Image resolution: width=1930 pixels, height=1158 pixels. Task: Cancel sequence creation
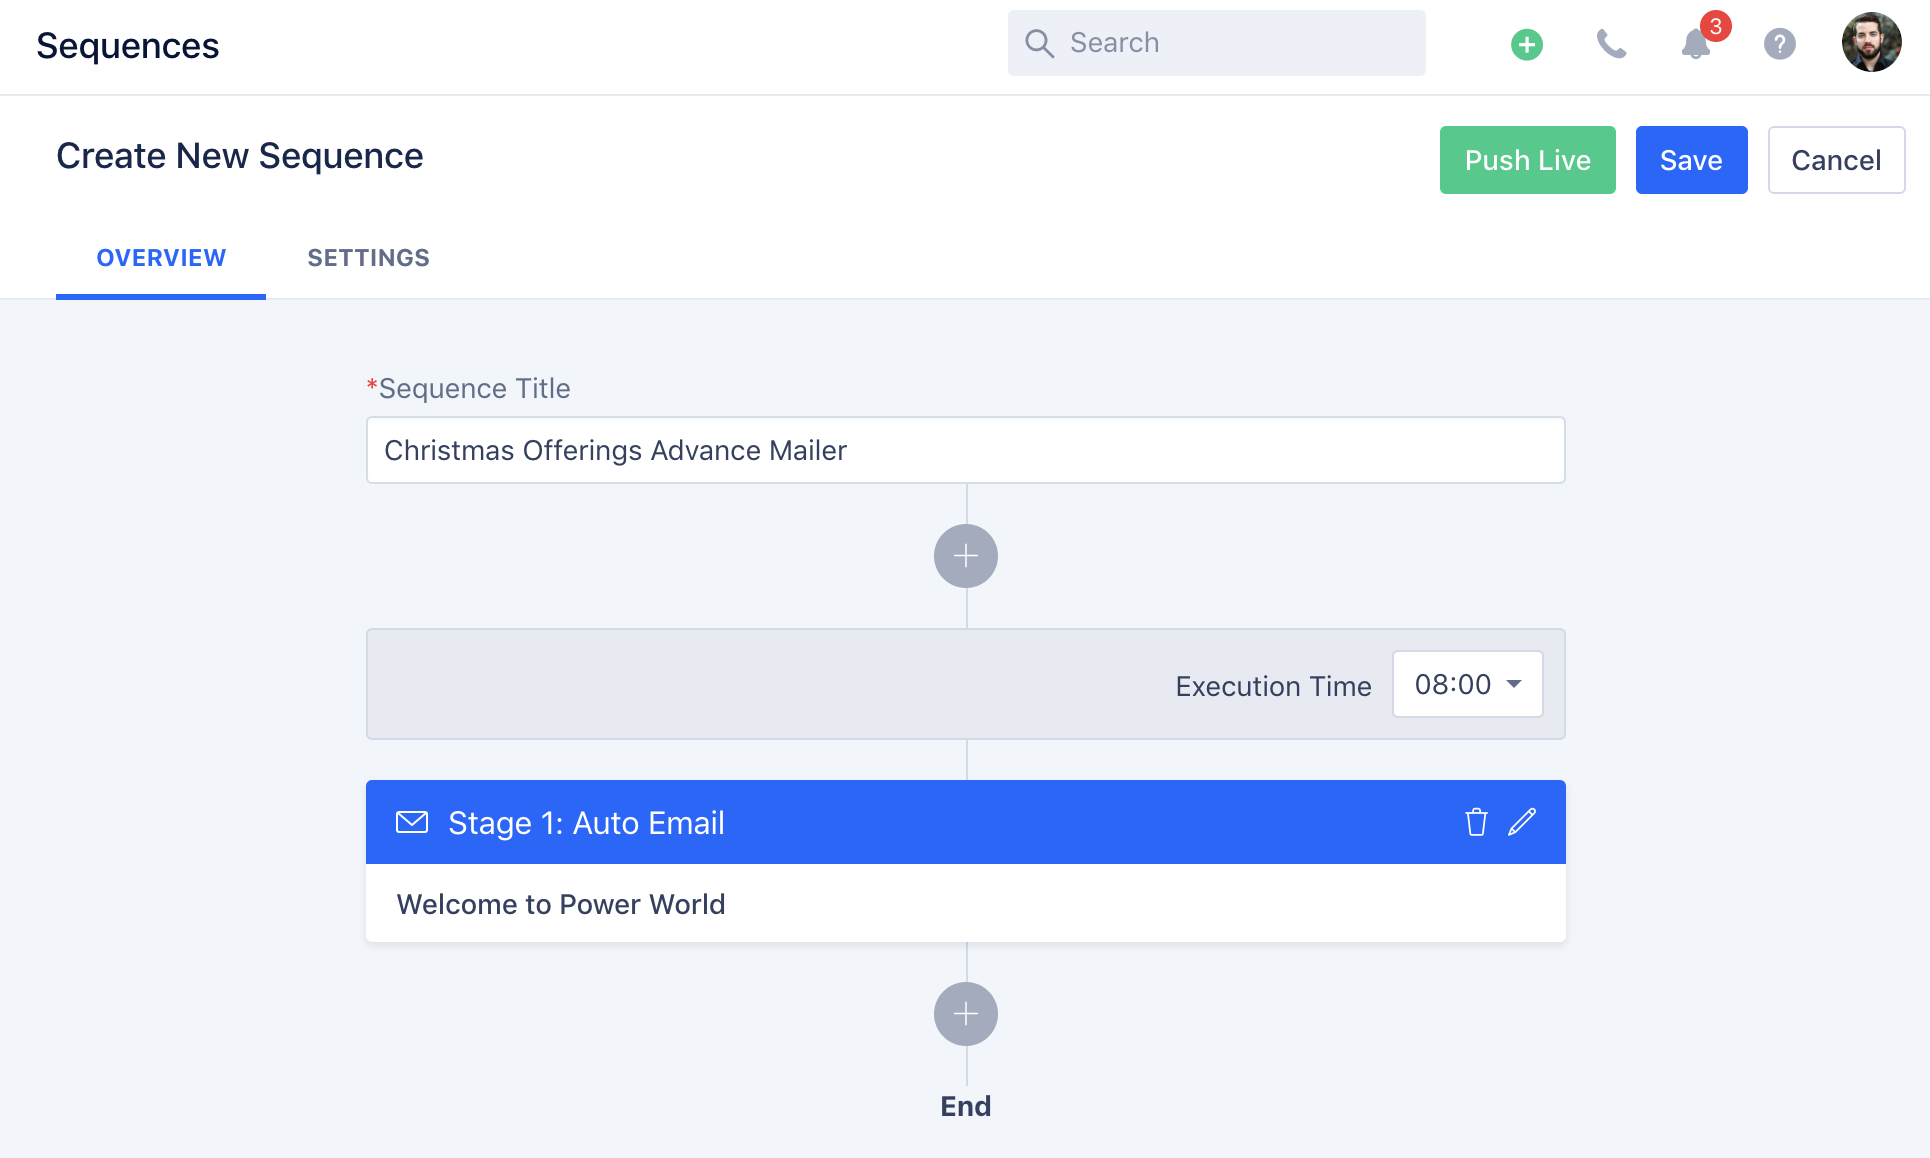click(1836, 160)
